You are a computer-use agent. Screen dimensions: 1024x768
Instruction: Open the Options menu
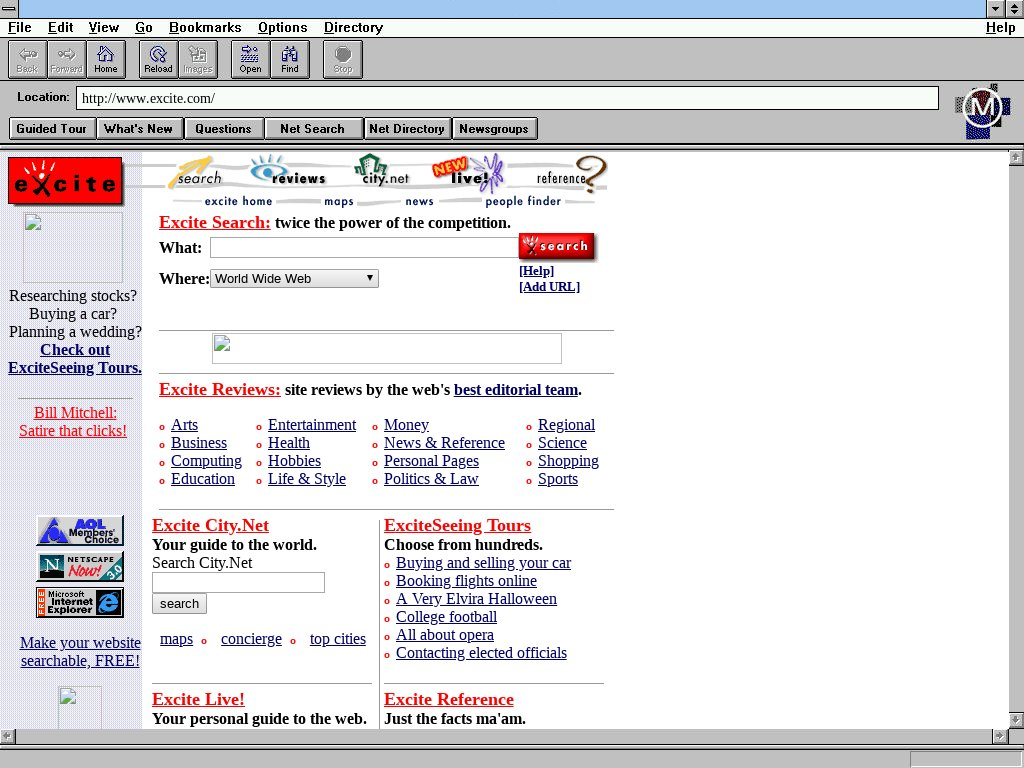[282, 28]
